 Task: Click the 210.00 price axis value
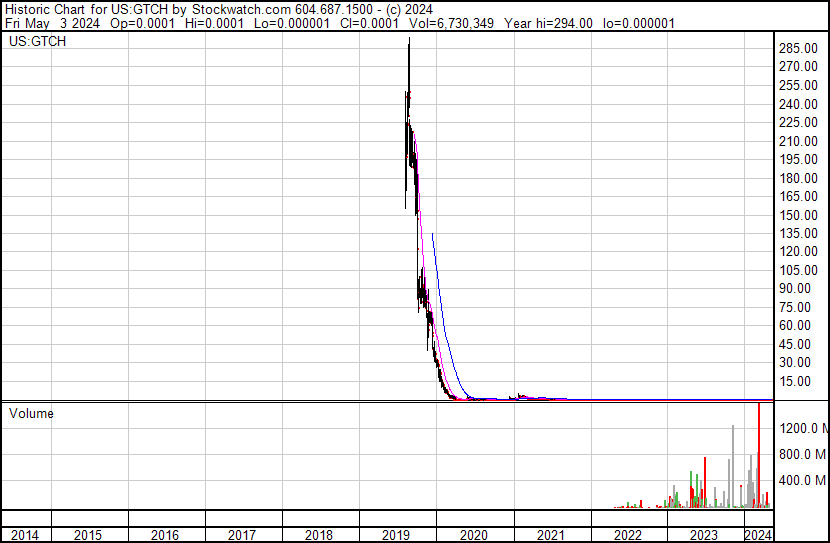pos(798,141)
